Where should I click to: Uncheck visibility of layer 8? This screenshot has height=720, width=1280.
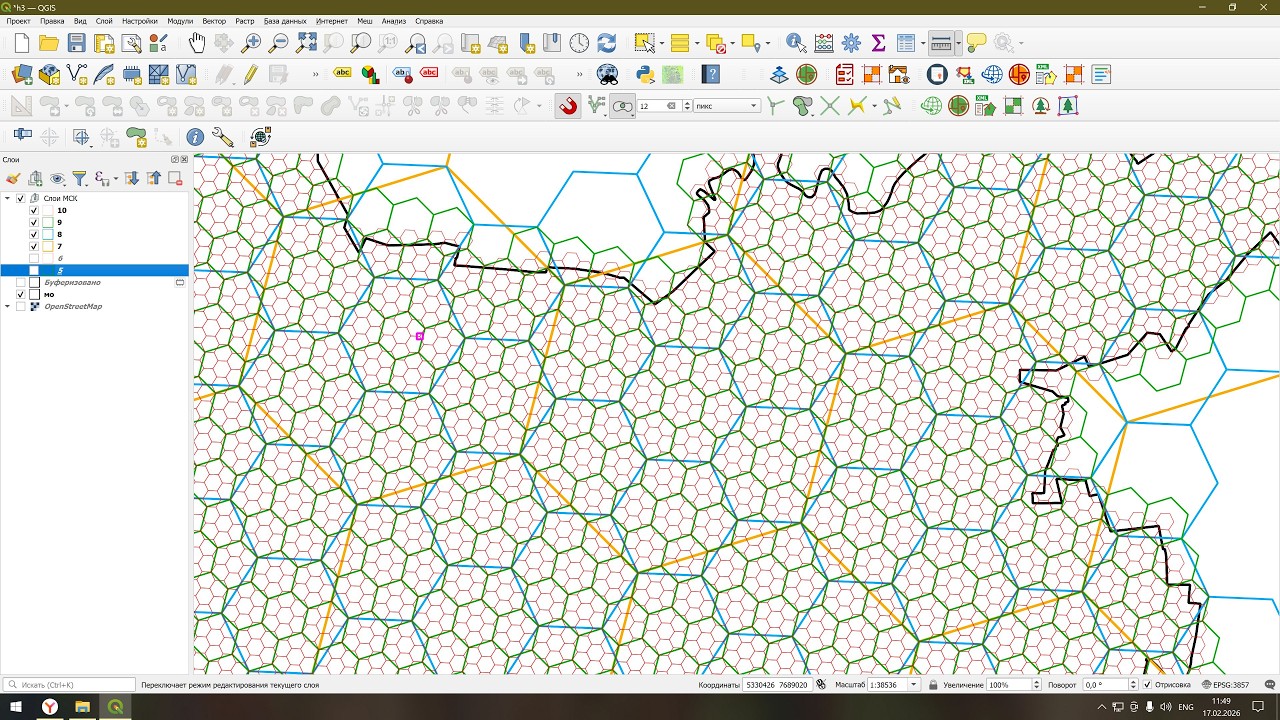click(x=34, y=234)
